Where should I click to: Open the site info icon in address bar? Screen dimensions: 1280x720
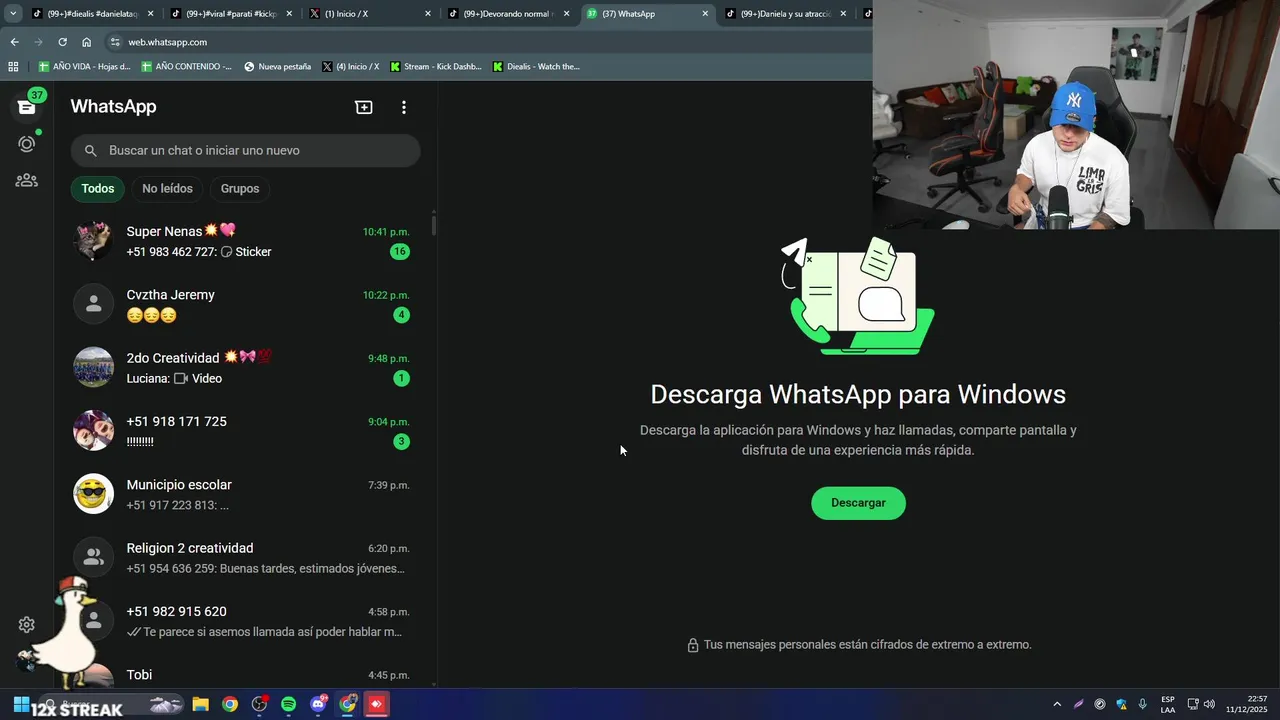point(115,42)
